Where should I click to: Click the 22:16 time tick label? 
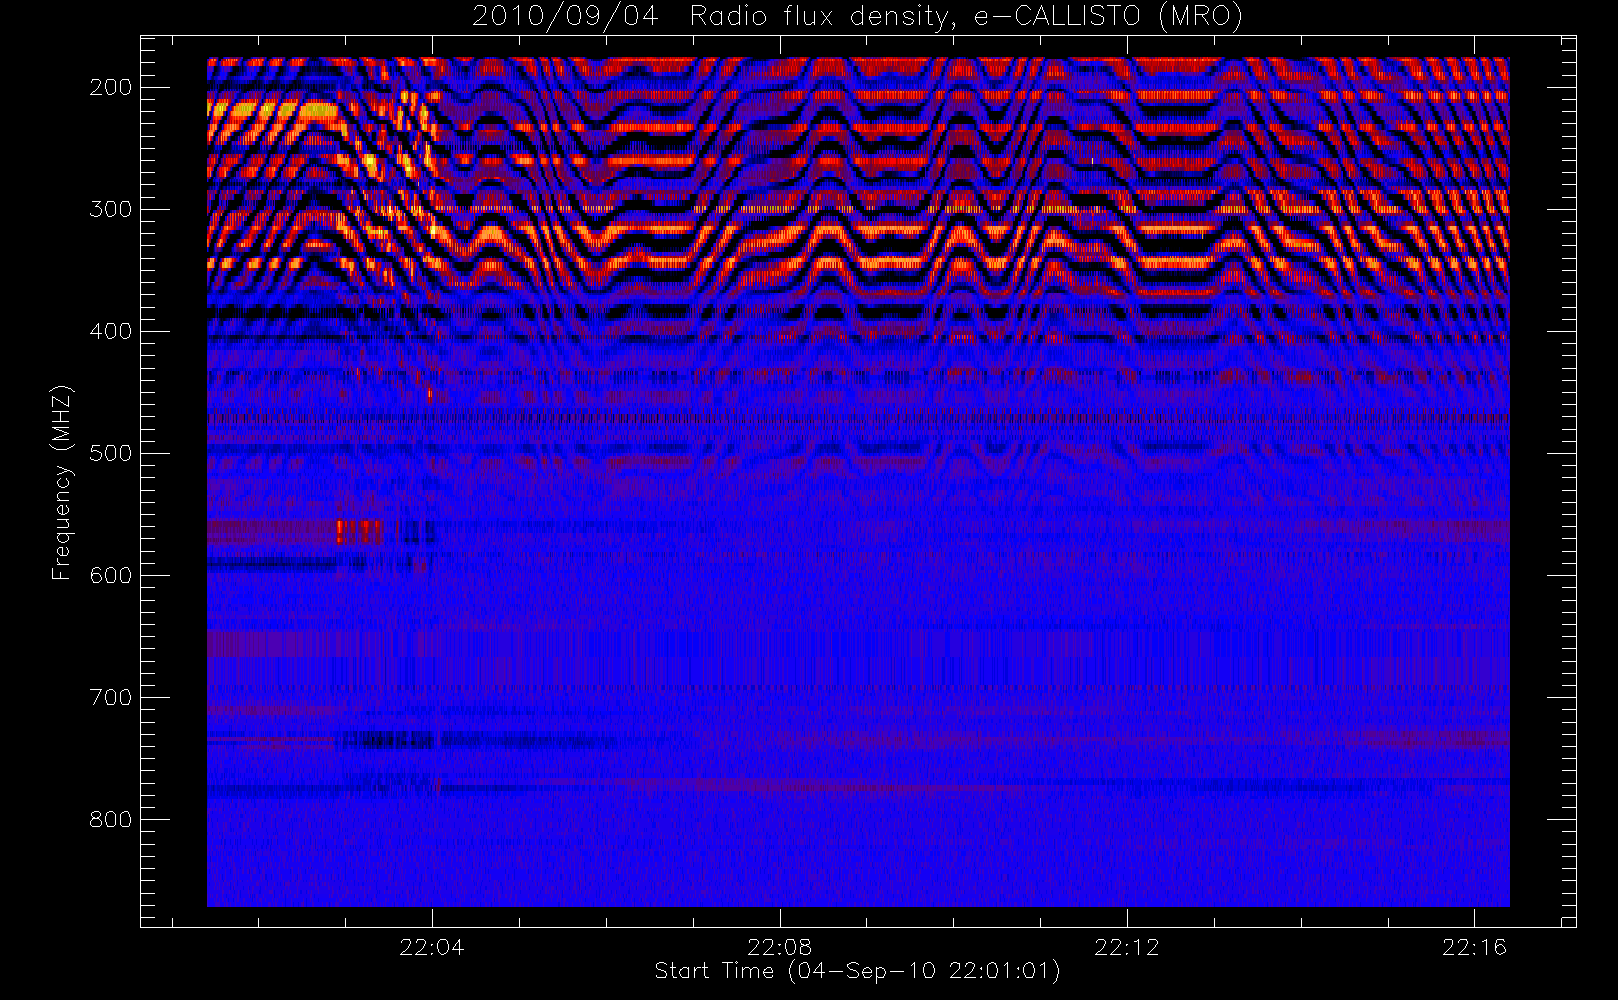[x=1474, y=947]
